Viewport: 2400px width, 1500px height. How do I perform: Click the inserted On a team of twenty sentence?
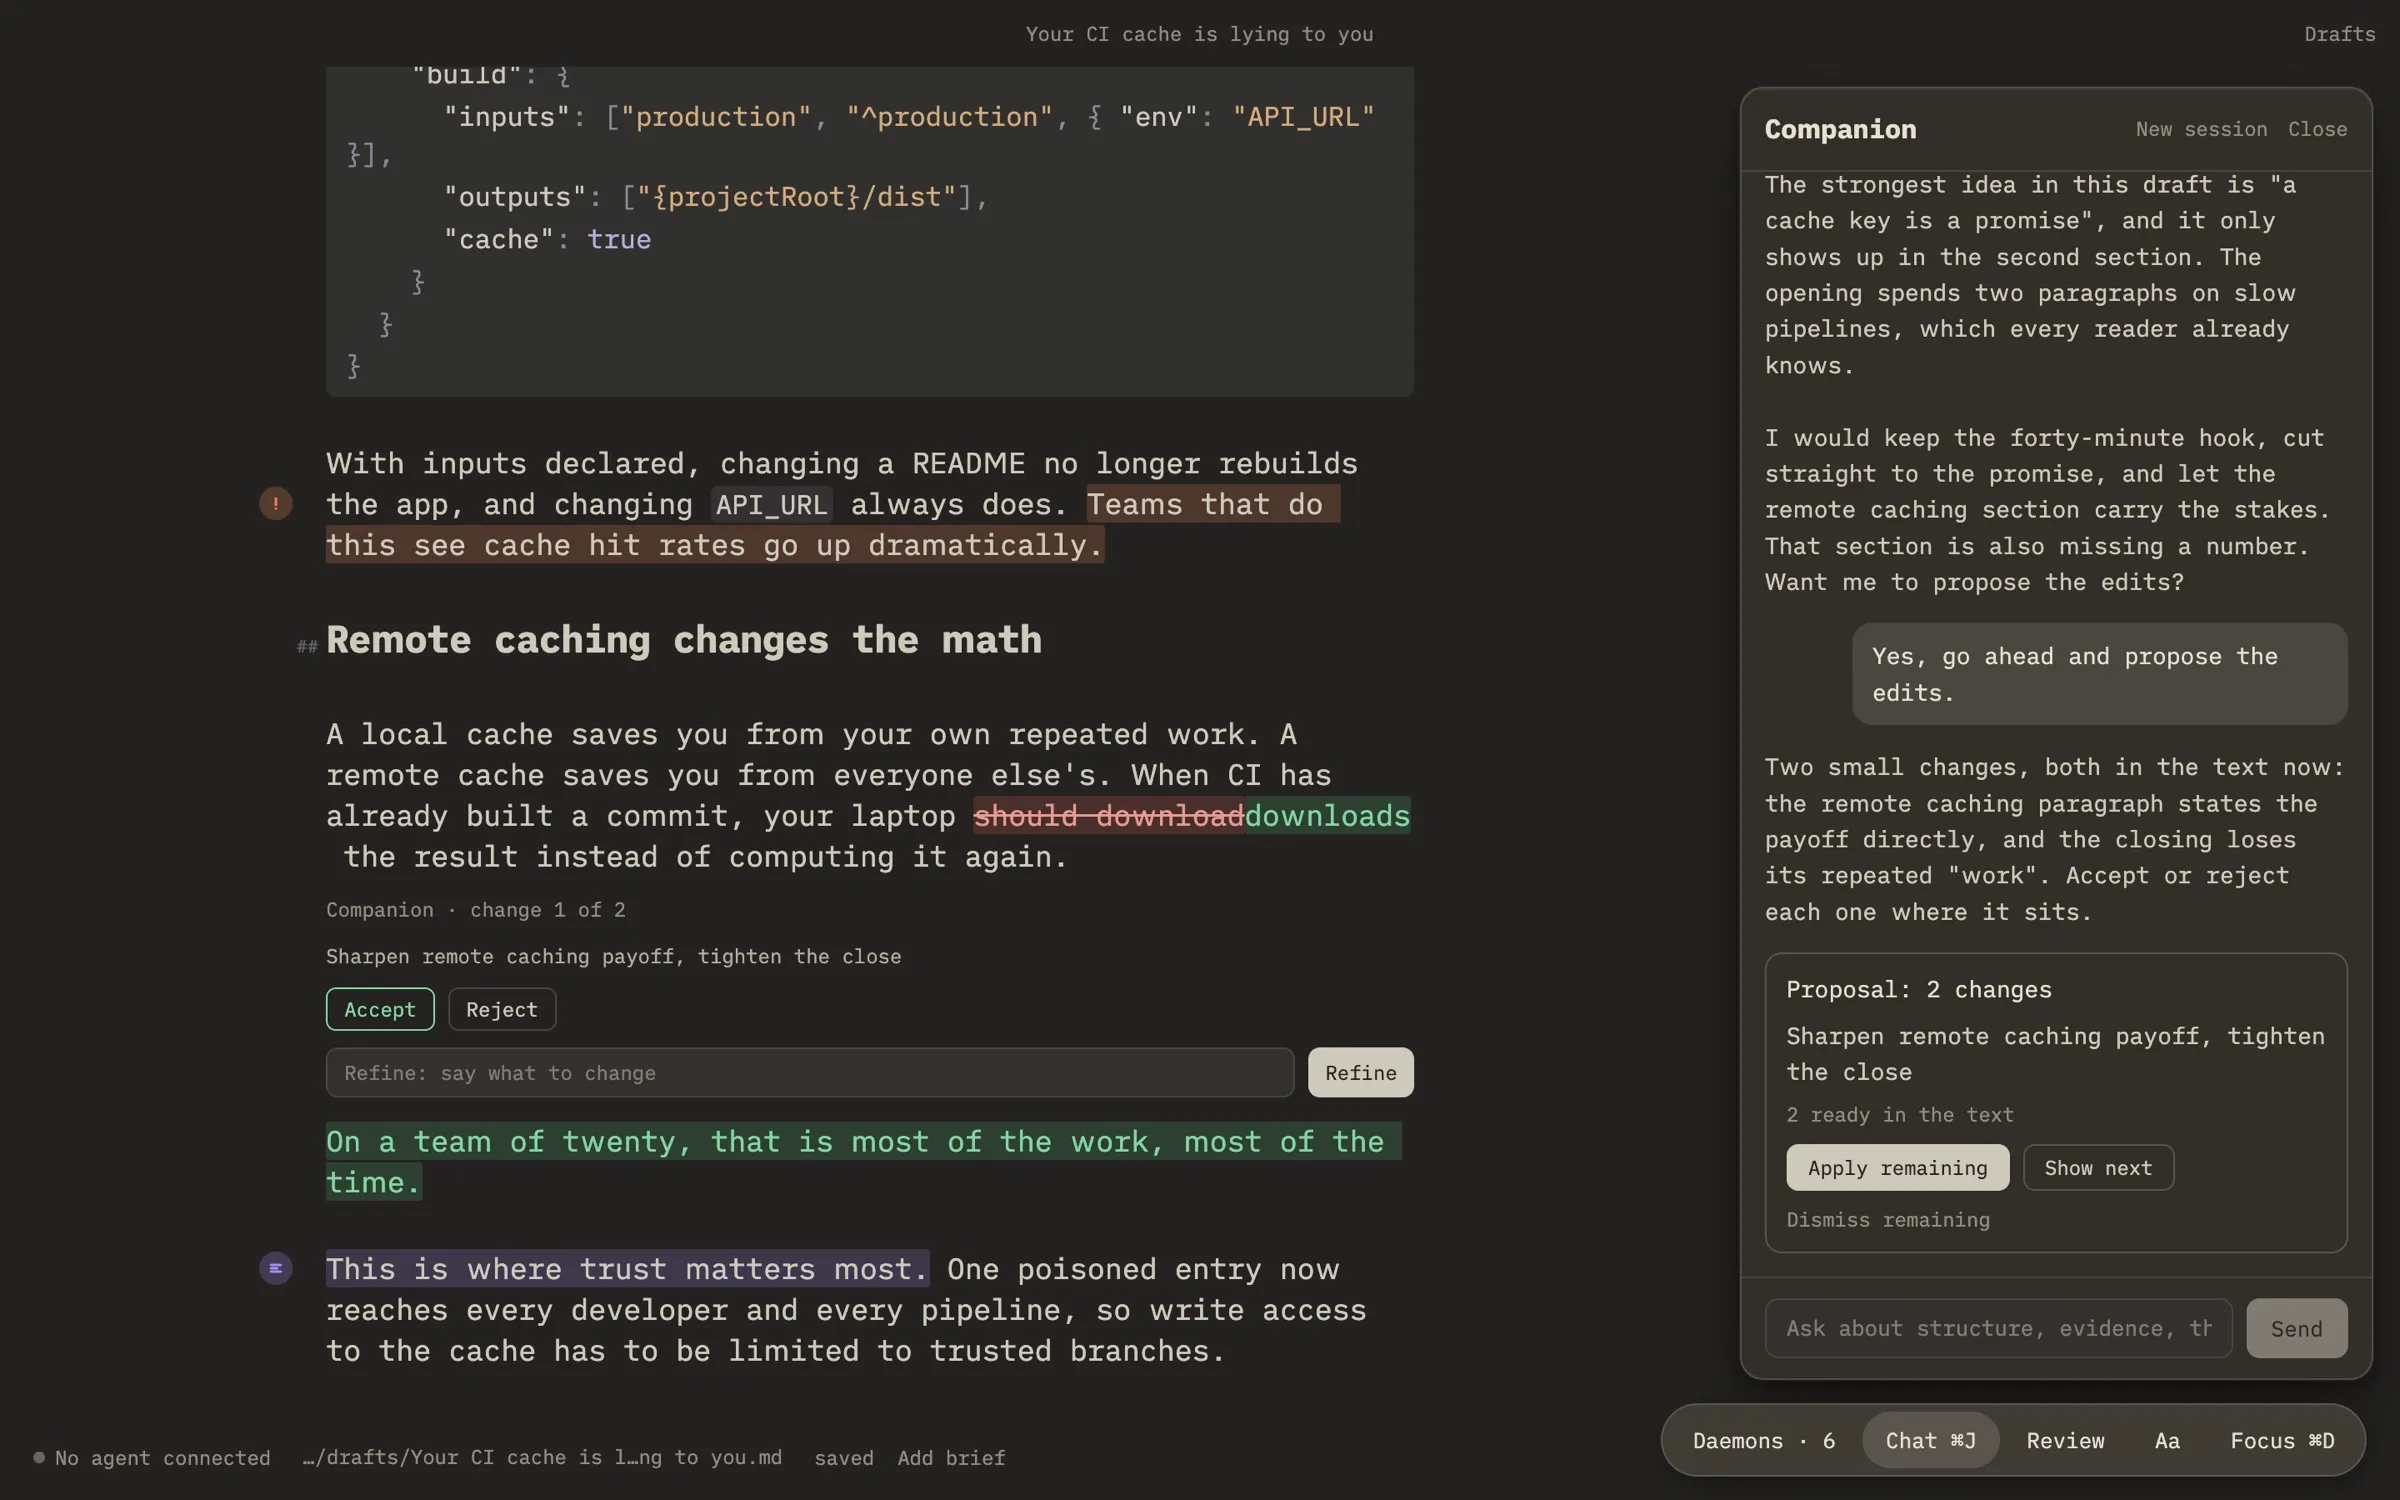tap(863, 1162)
